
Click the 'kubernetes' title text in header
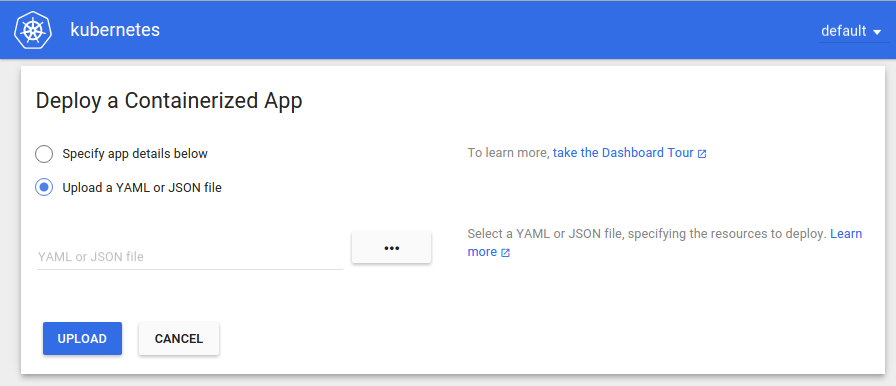115,30
